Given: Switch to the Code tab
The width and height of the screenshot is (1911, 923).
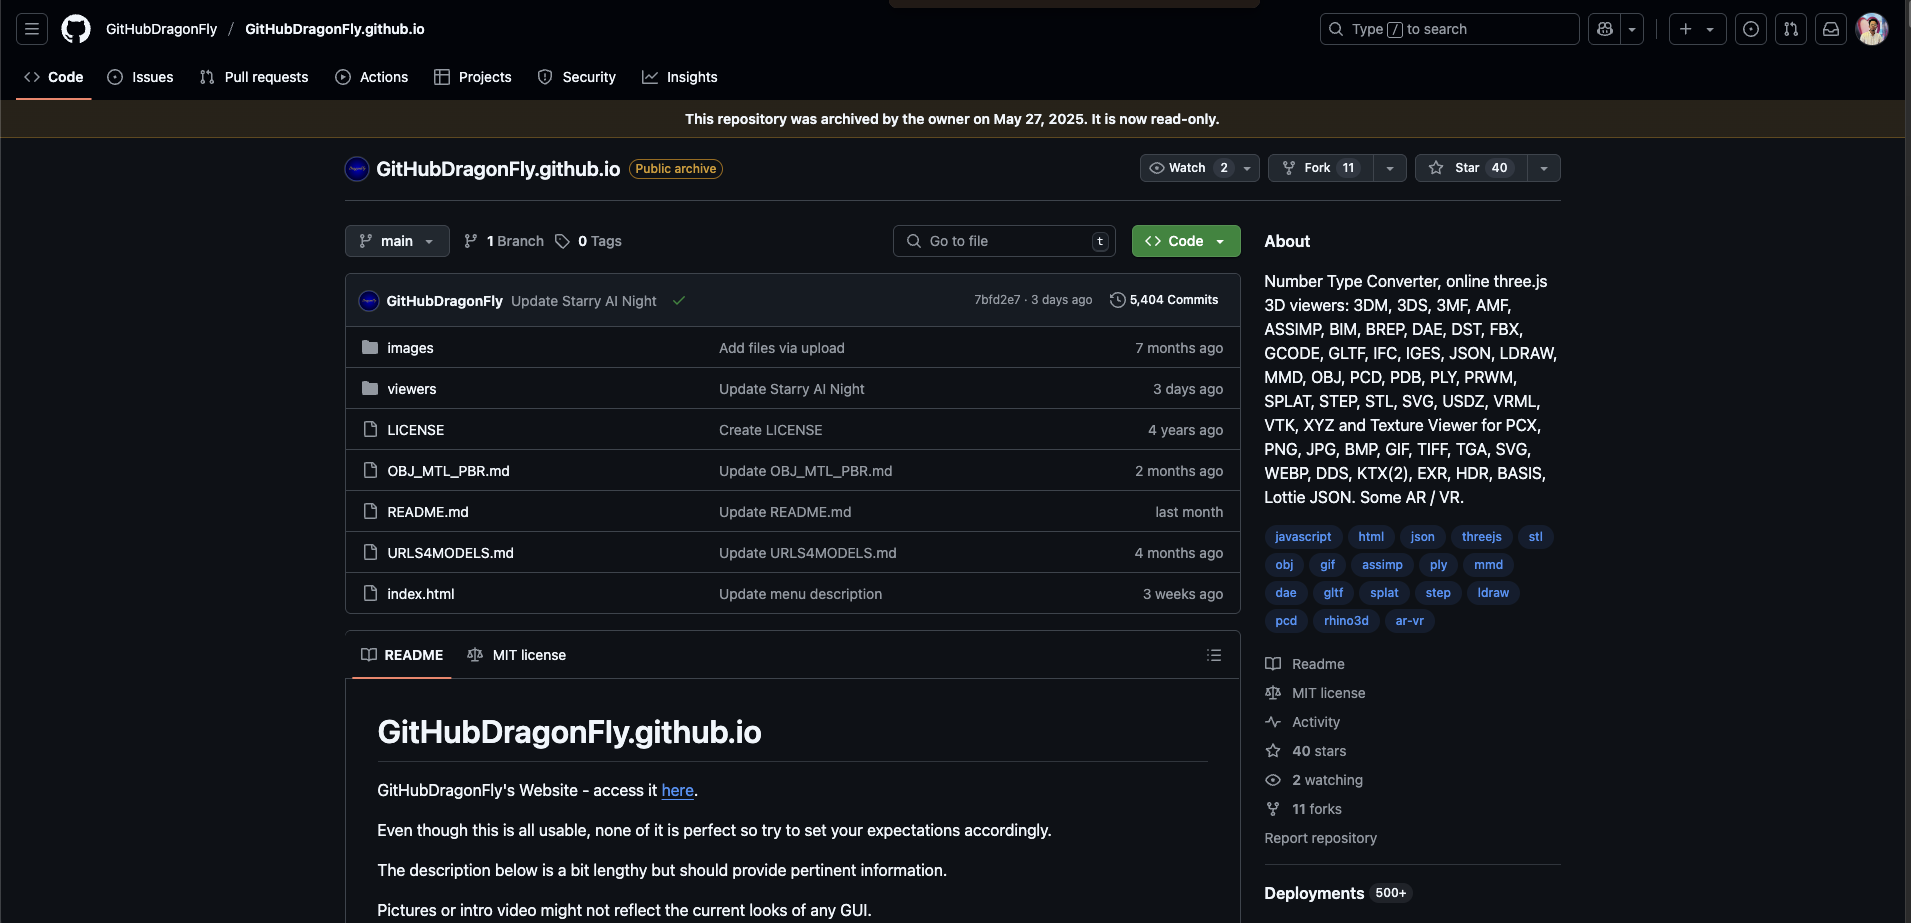Looking at the screenshot, I should click(x=54, y=77).
